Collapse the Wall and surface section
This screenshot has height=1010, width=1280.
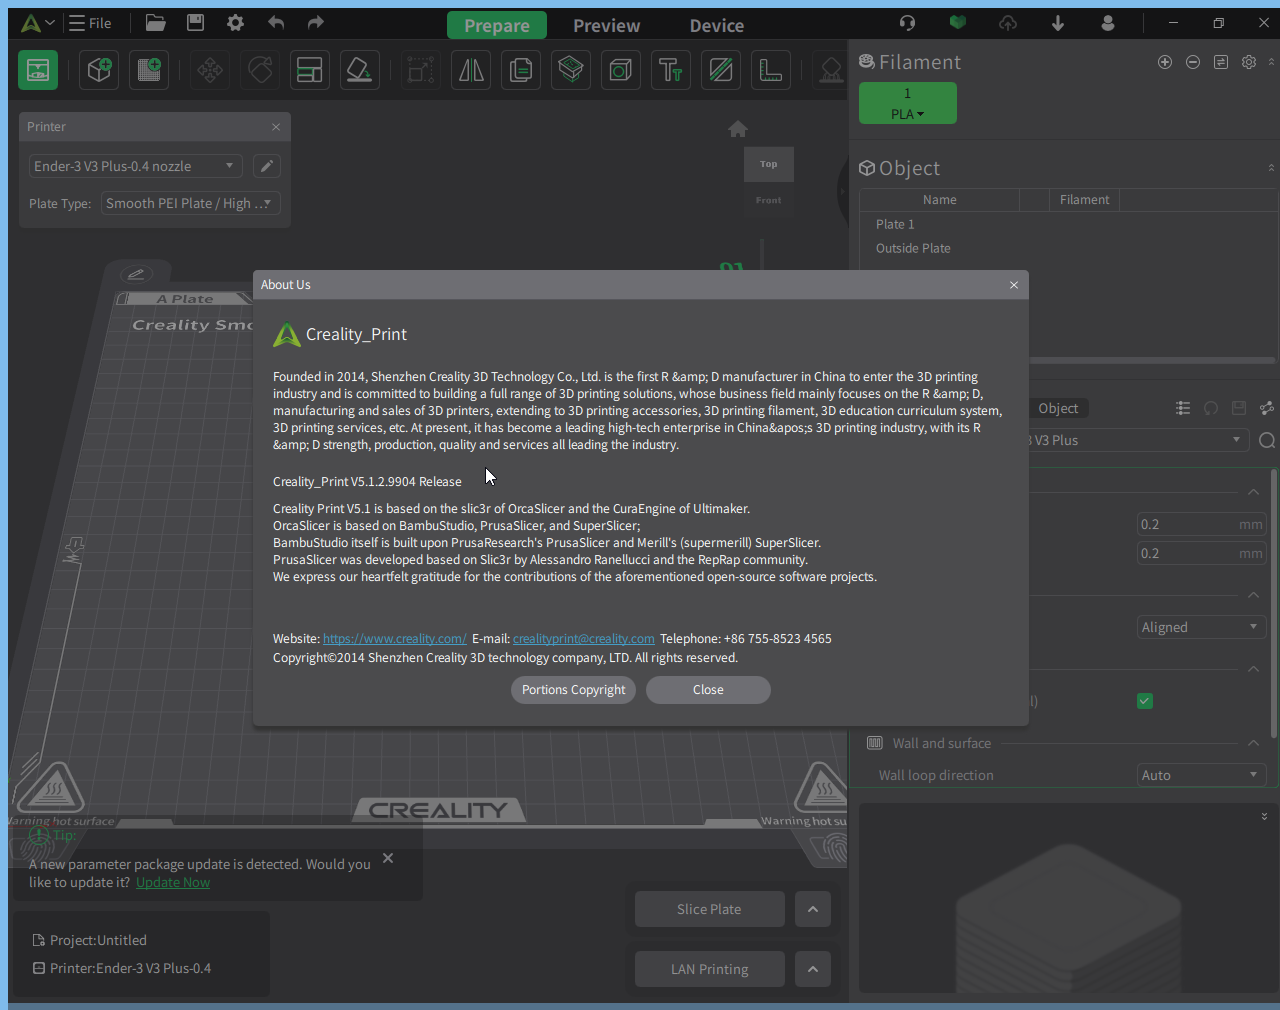click(1253, 743)
